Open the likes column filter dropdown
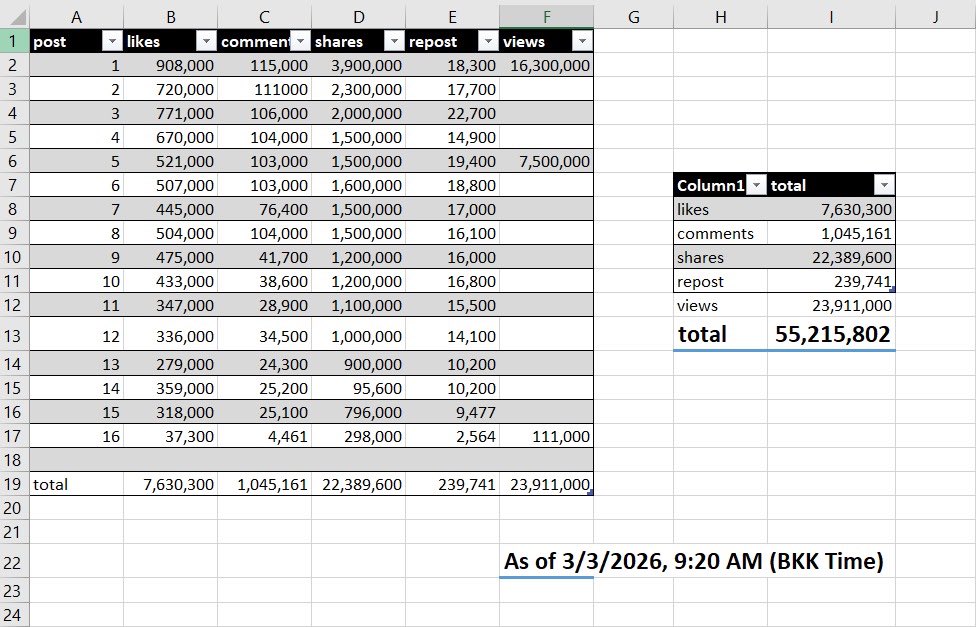 pos(206,42)
